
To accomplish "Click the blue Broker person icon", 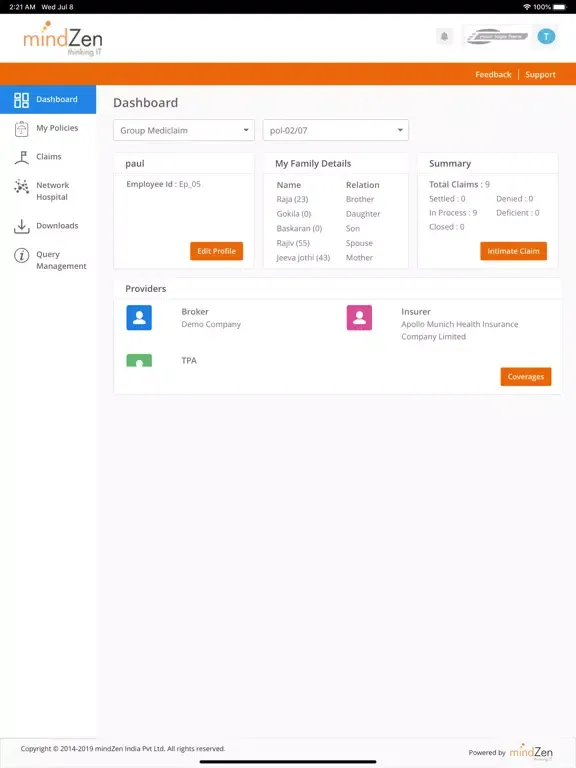I will tap(139, 317).
